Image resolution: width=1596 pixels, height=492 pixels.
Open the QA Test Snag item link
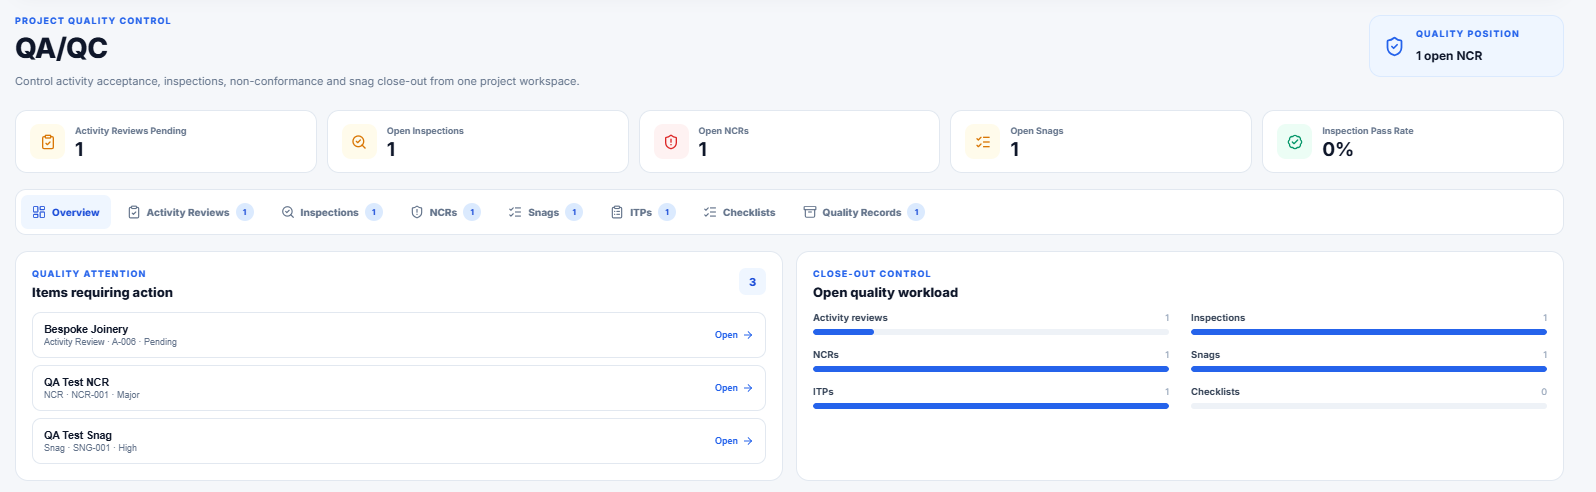733,441
